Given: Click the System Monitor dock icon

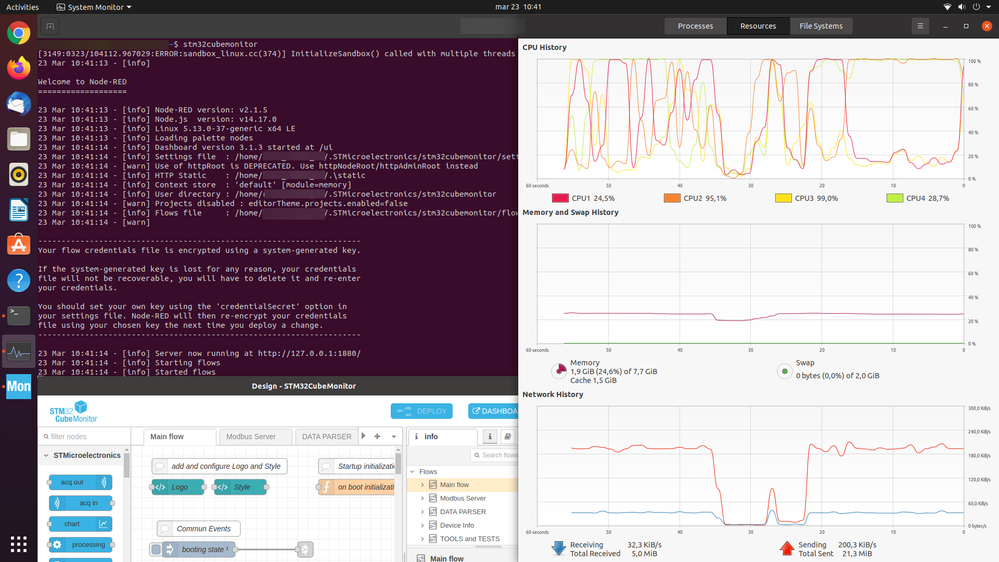Looking at the screenshot, I should tap(18, 351).
